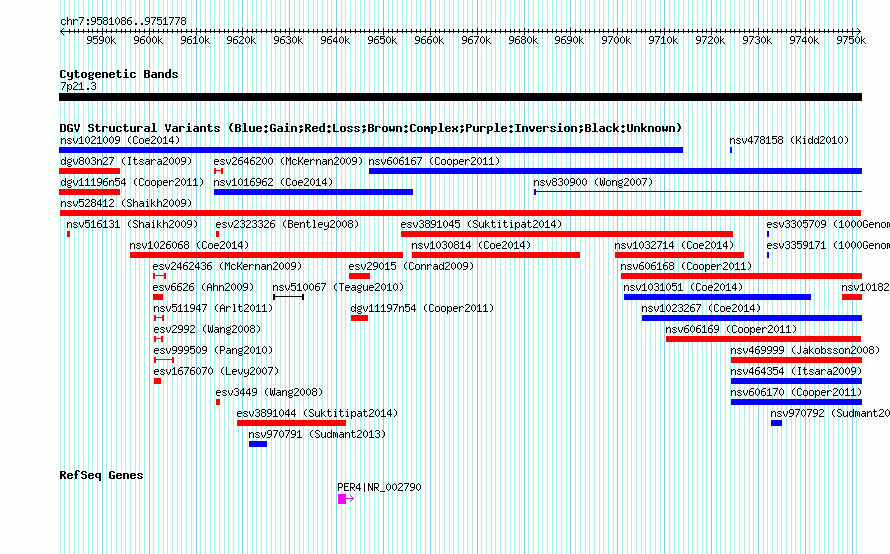Click the 9700k ruler position label
Image resolution: width=890 pixels, height=554 pixels.
point(616,40)
